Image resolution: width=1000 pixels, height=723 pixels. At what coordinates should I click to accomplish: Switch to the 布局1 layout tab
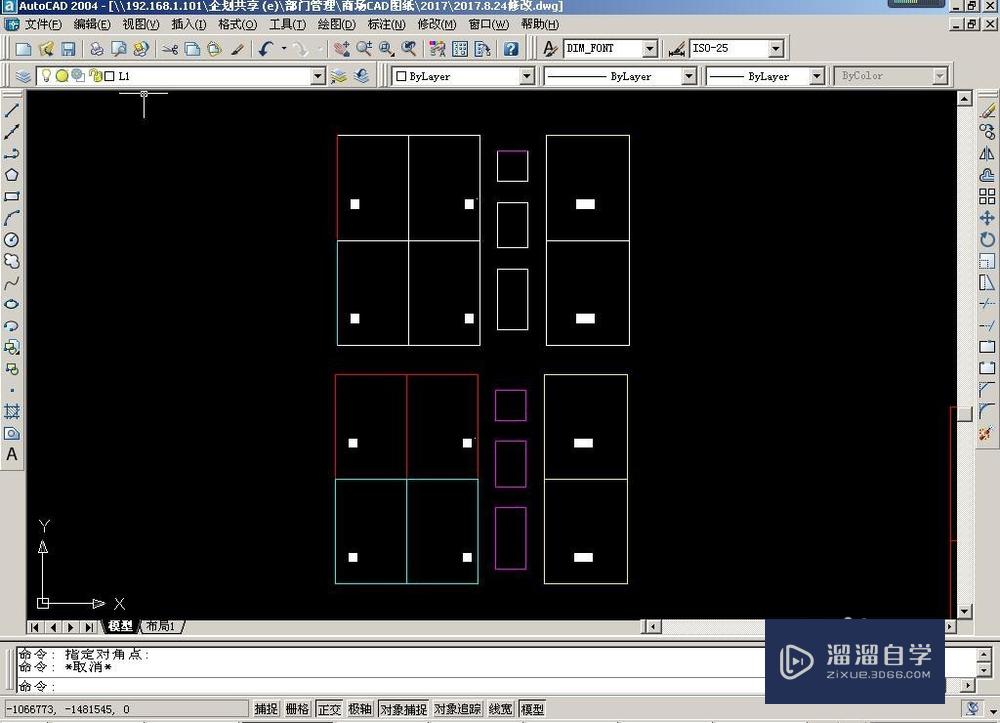coord(161,626)
